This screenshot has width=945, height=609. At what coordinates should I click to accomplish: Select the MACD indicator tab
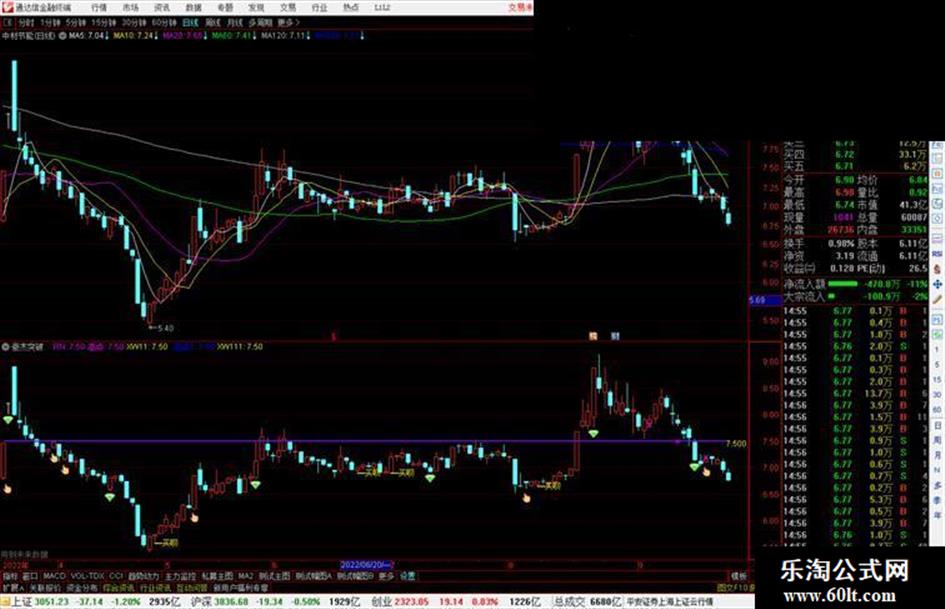(54, 576)
